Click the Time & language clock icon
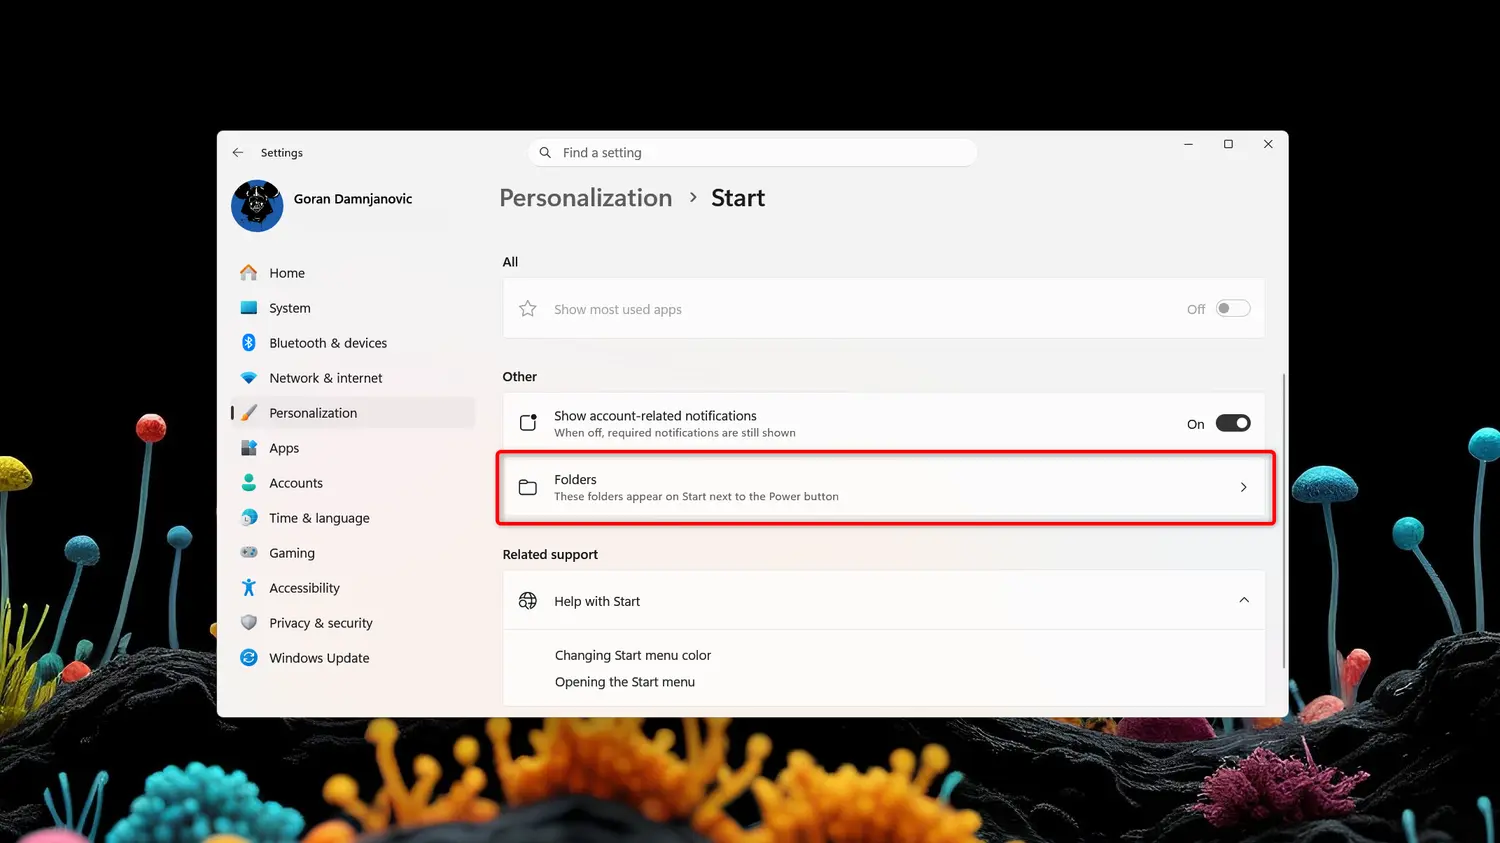Screen dimensions: 1500x843 click(249, 518)
